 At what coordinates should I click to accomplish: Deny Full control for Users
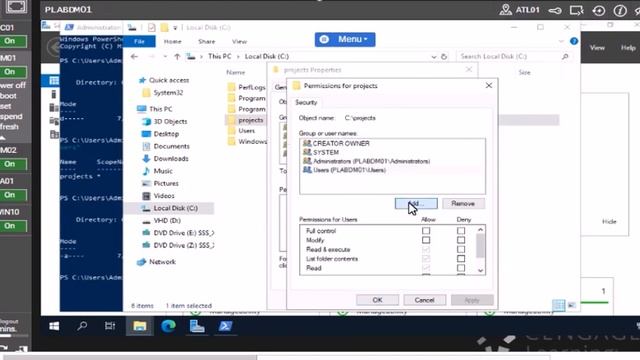[x=461, y=231]
